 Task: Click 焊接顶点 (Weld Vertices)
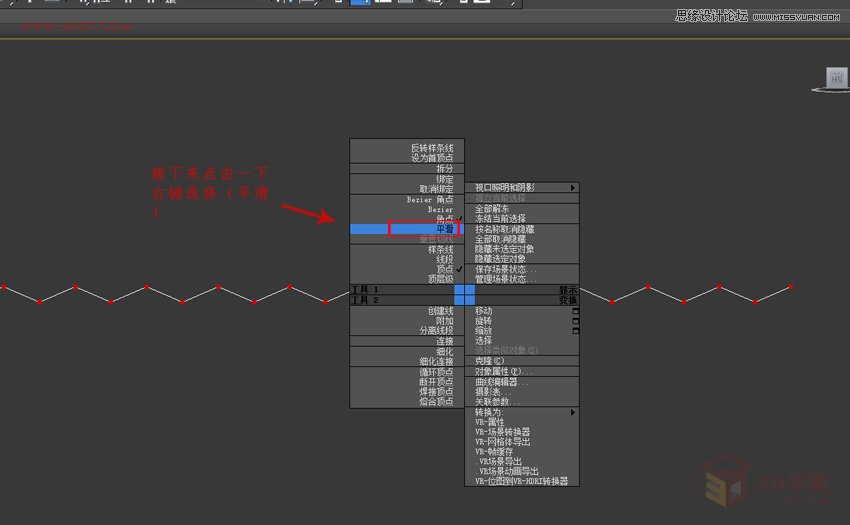pyautogui.click(x=436, y=392)
